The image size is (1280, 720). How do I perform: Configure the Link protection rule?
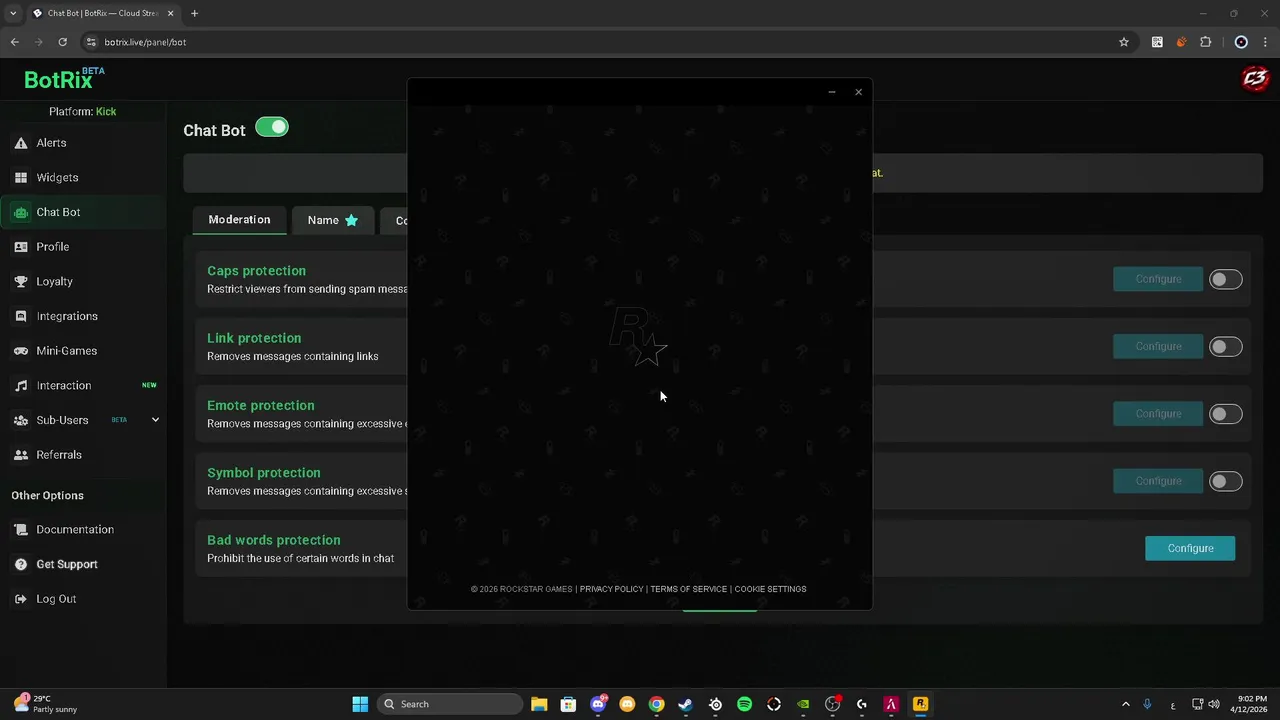(x=1158, y=346)
